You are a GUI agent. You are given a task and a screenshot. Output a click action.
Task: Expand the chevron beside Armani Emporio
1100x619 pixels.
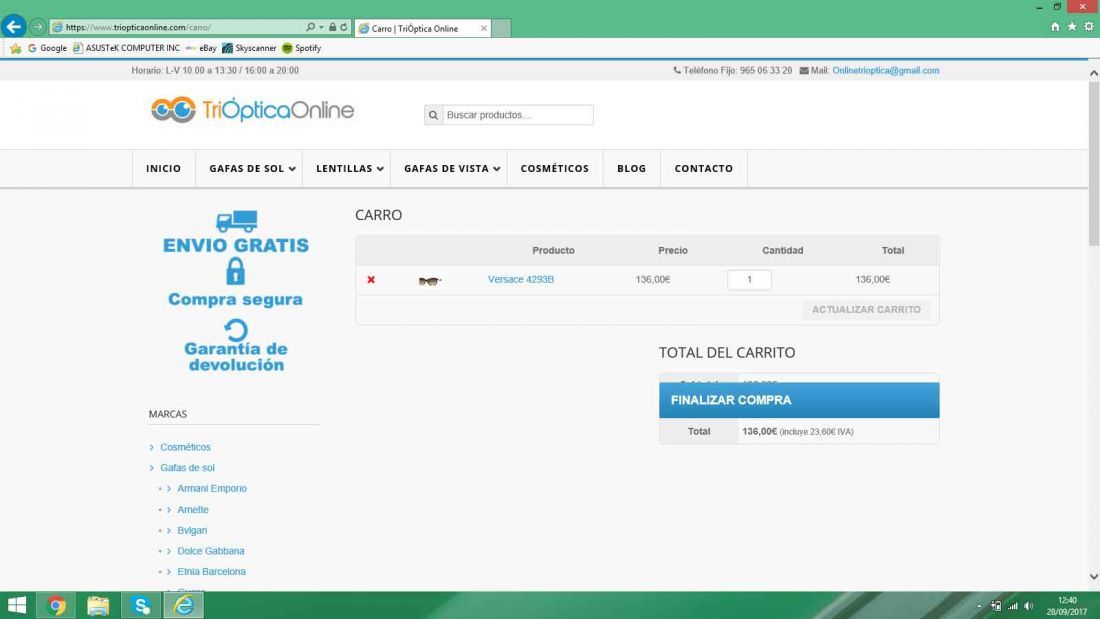pos(169,488)
